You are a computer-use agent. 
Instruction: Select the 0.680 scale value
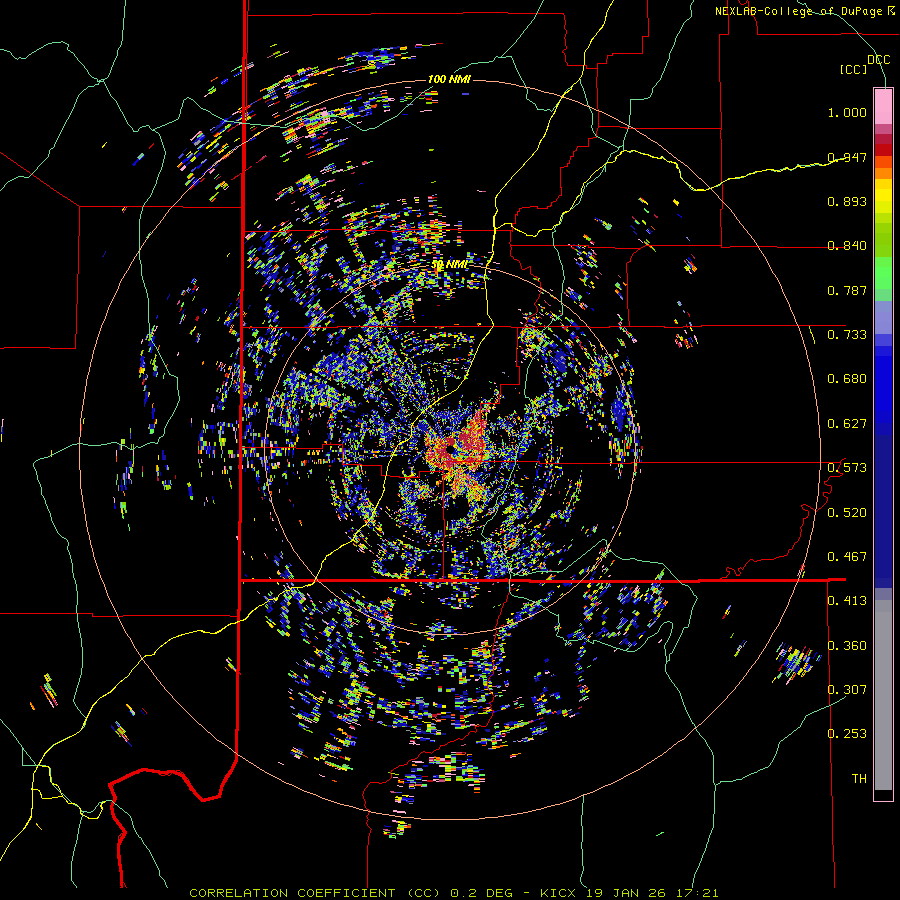coord(847,379)
